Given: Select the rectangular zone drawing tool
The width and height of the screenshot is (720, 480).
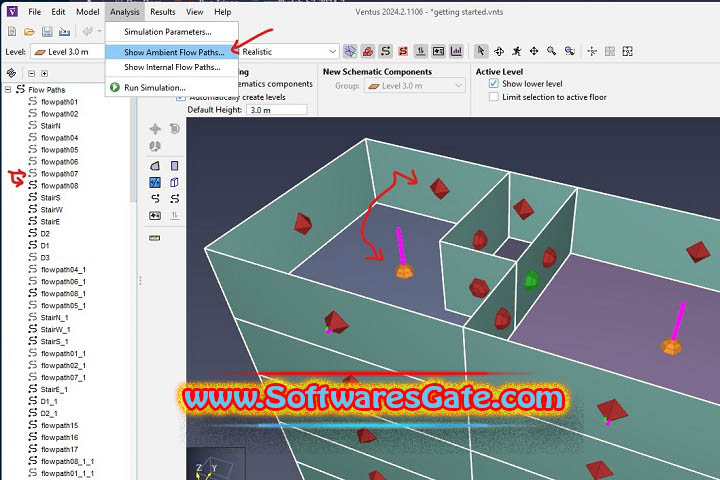Looking at the screenshot, I should coord(174,165).
